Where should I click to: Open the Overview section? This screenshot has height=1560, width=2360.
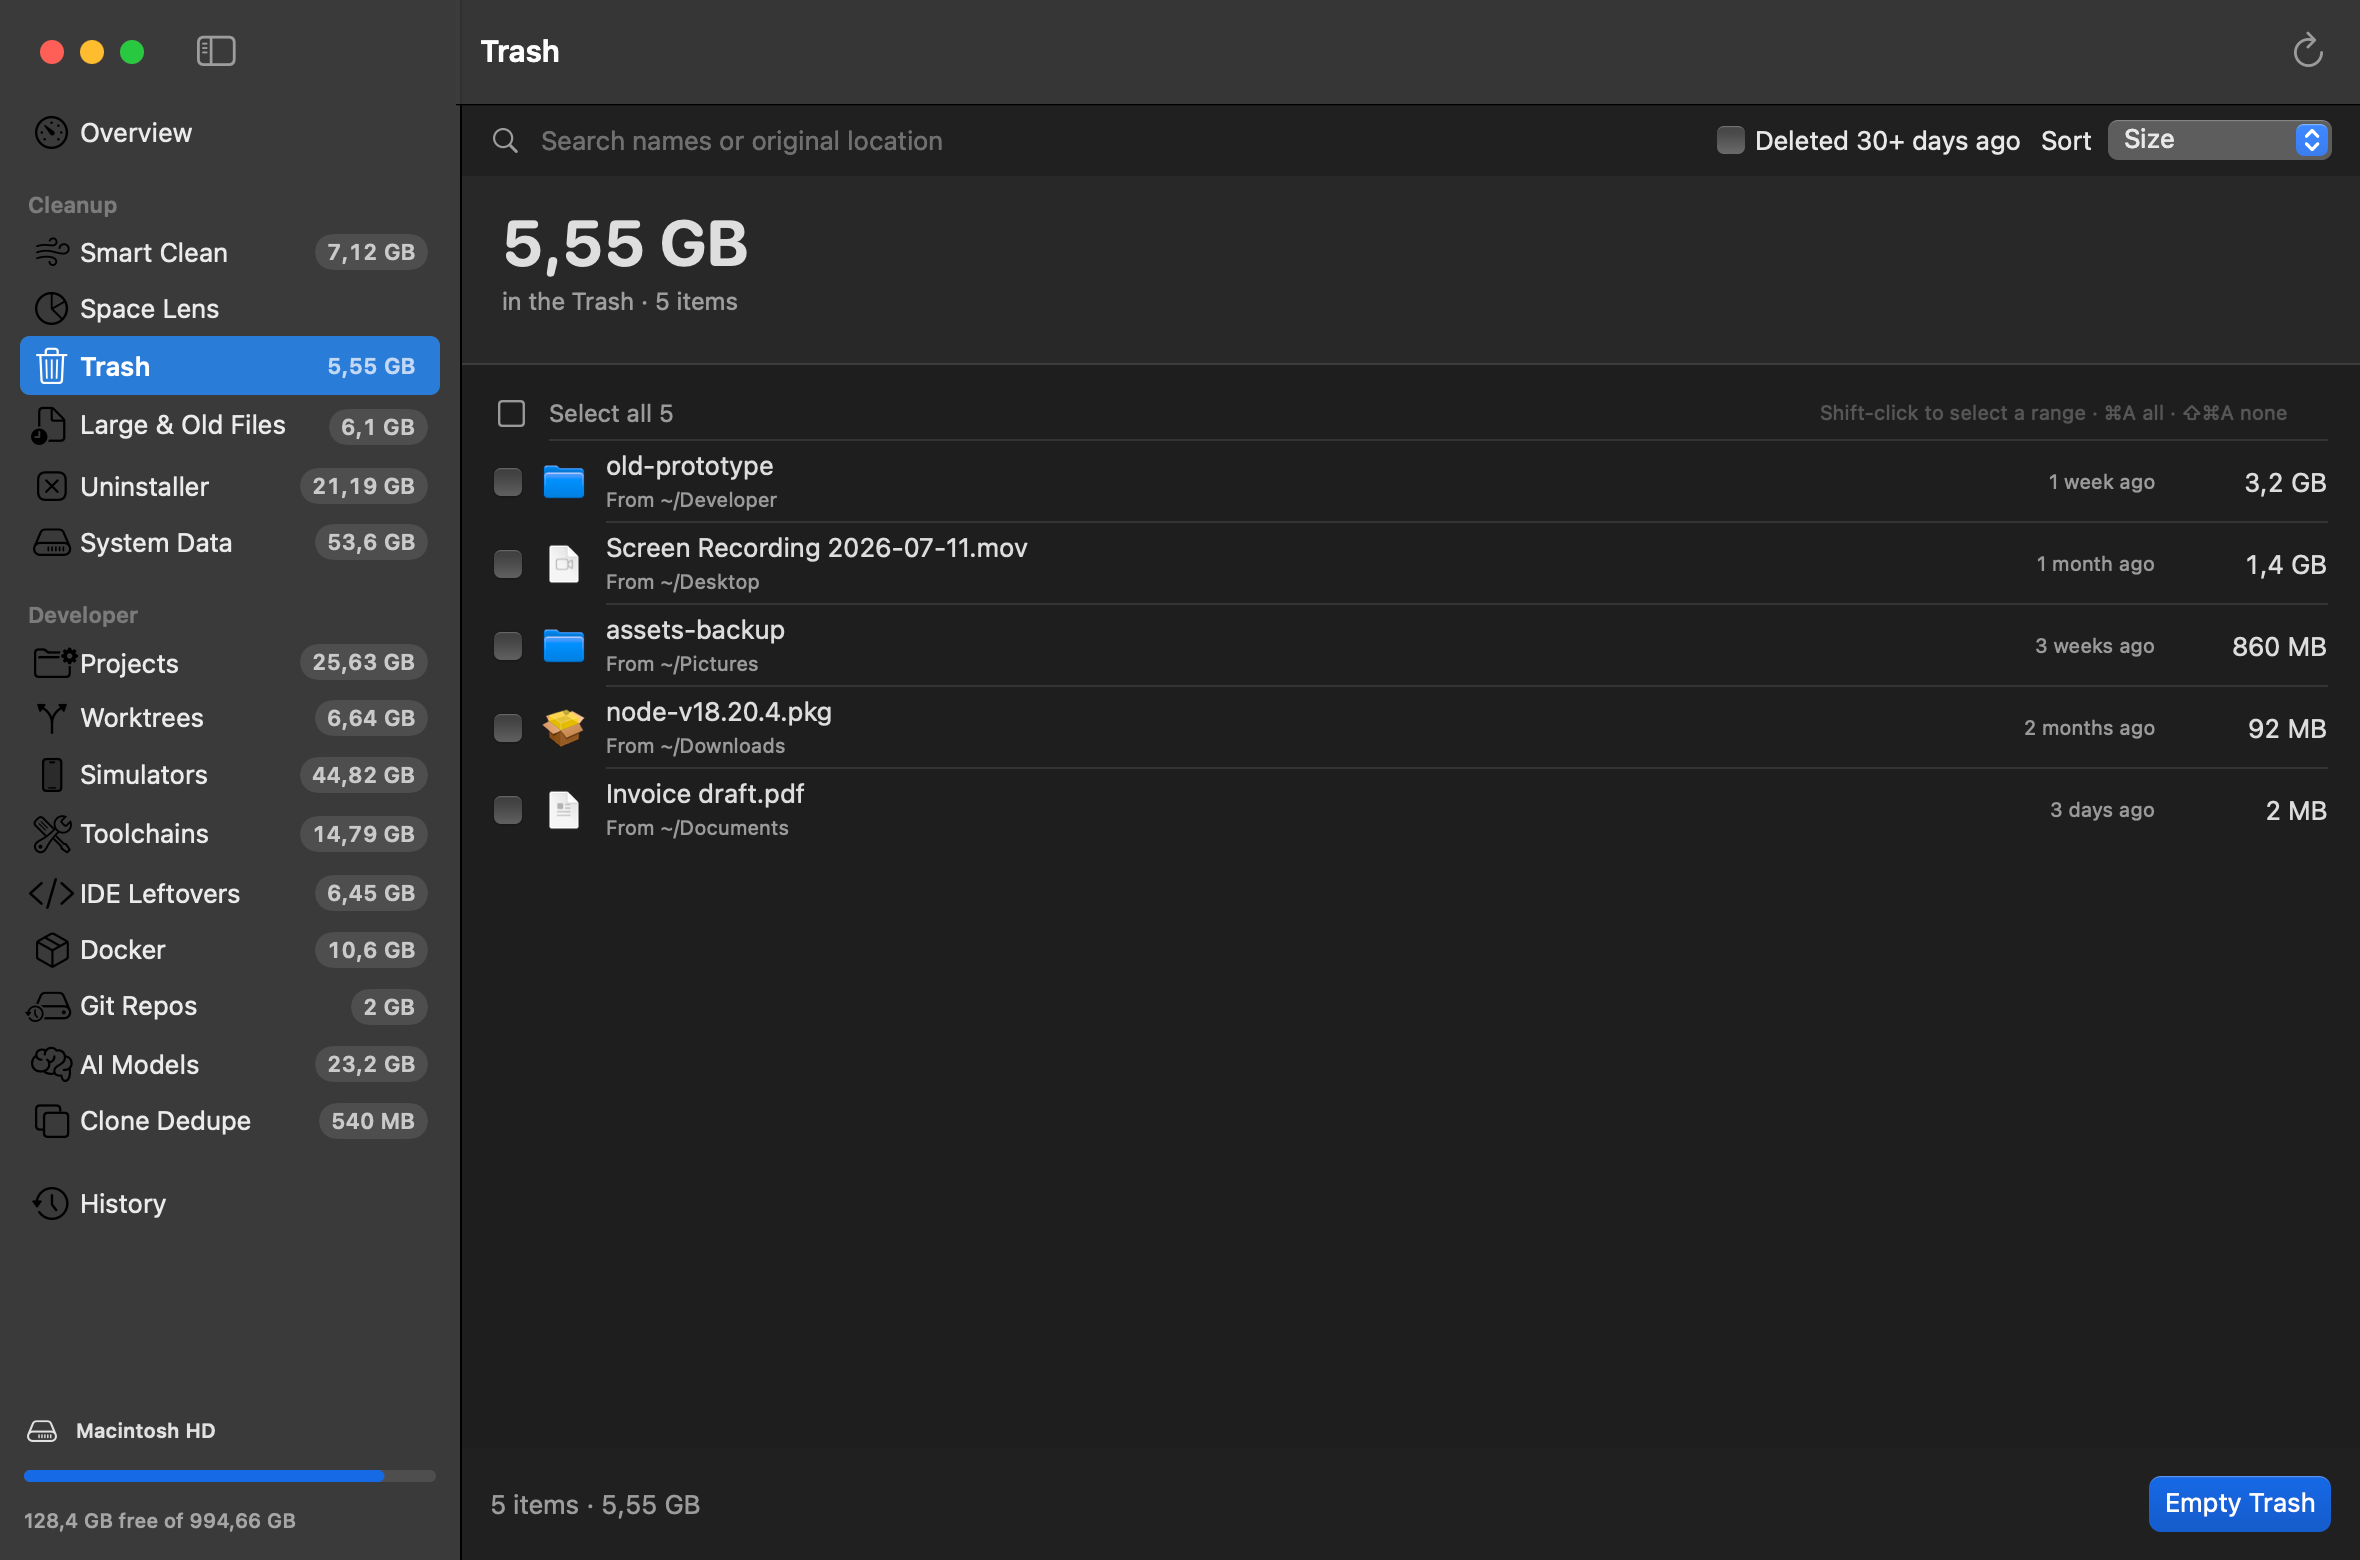[230, 133]
